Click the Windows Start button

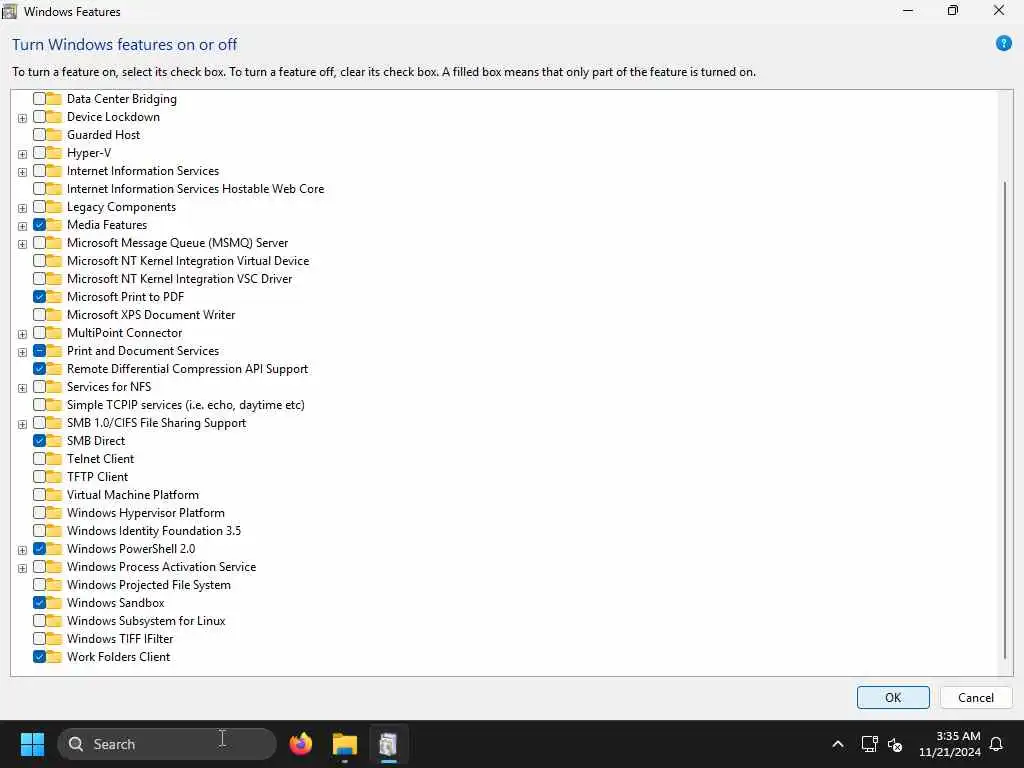click(32, 744)
